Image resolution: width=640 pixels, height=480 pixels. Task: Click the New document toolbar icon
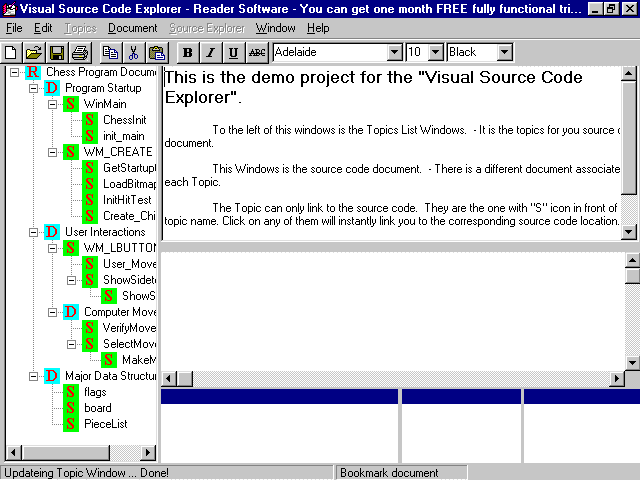coord(11,52)
